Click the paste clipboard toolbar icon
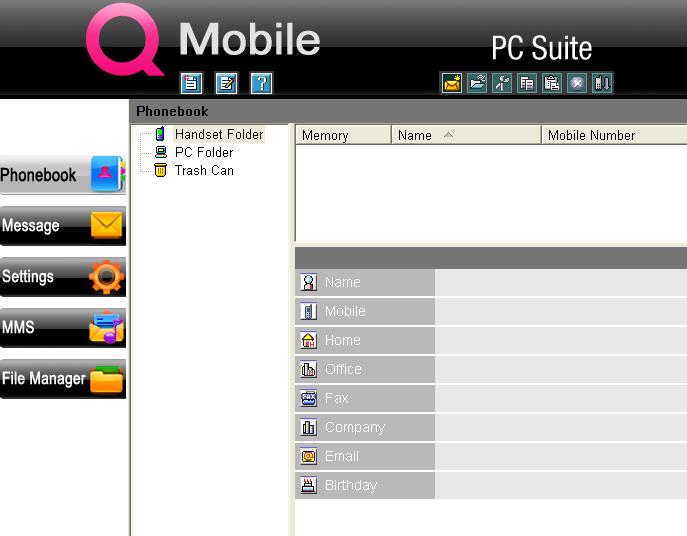 tap(552, 83)
